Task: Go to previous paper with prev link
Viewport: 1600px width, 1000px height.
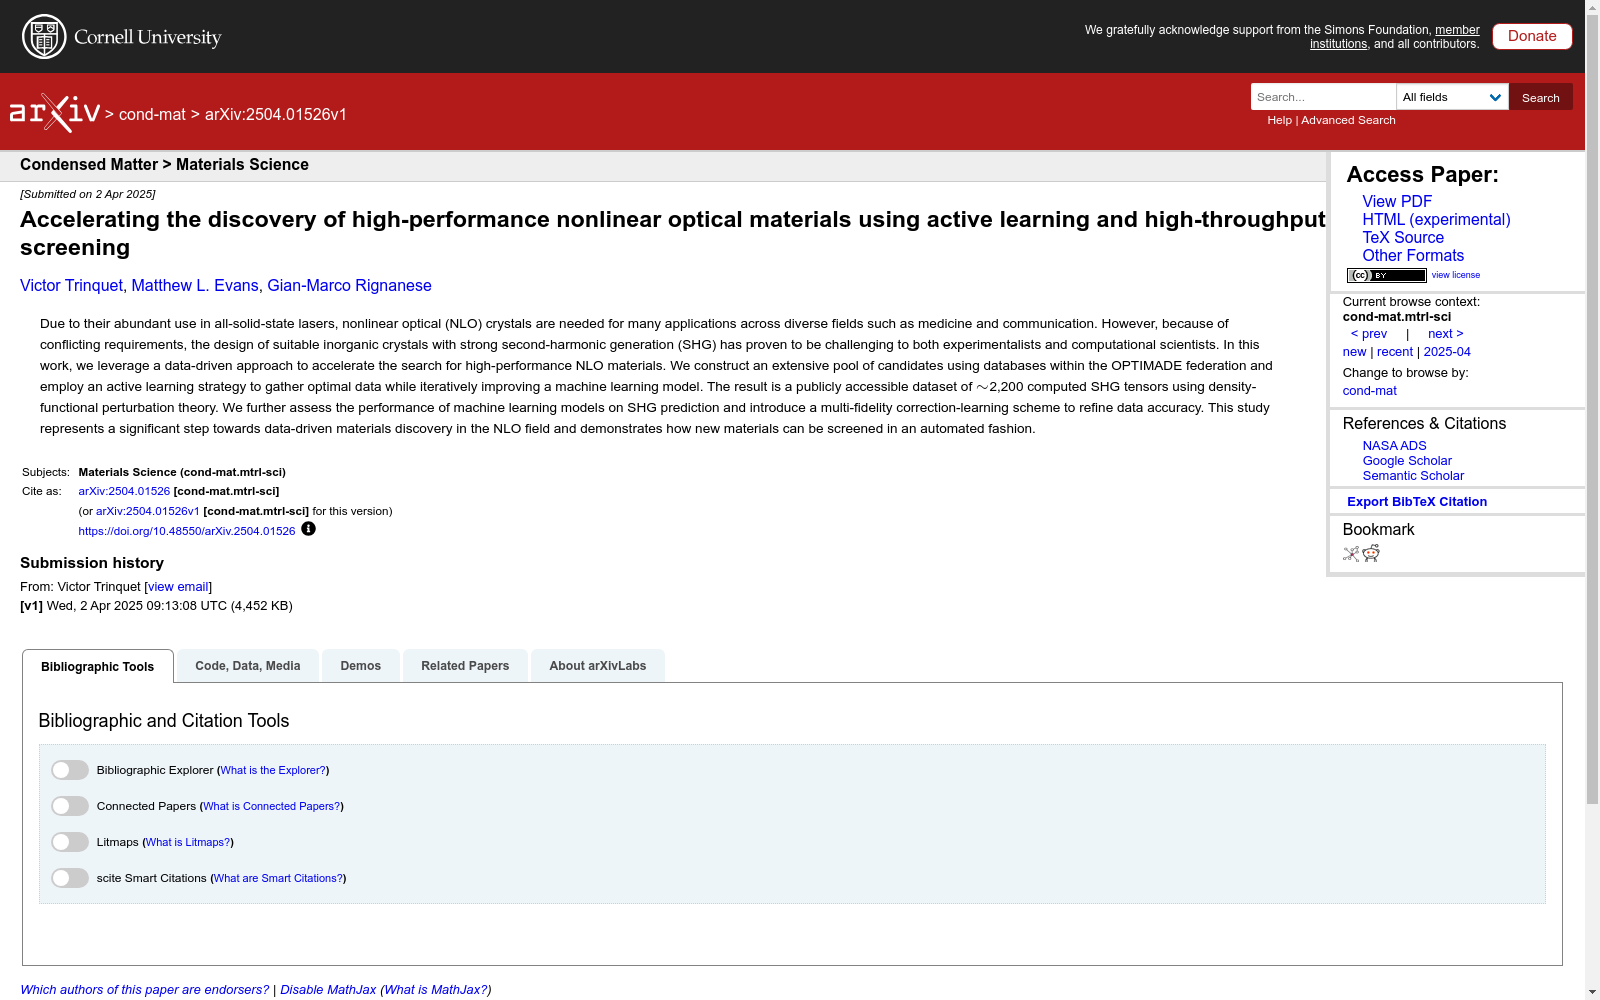Action: click(1369, 334)
